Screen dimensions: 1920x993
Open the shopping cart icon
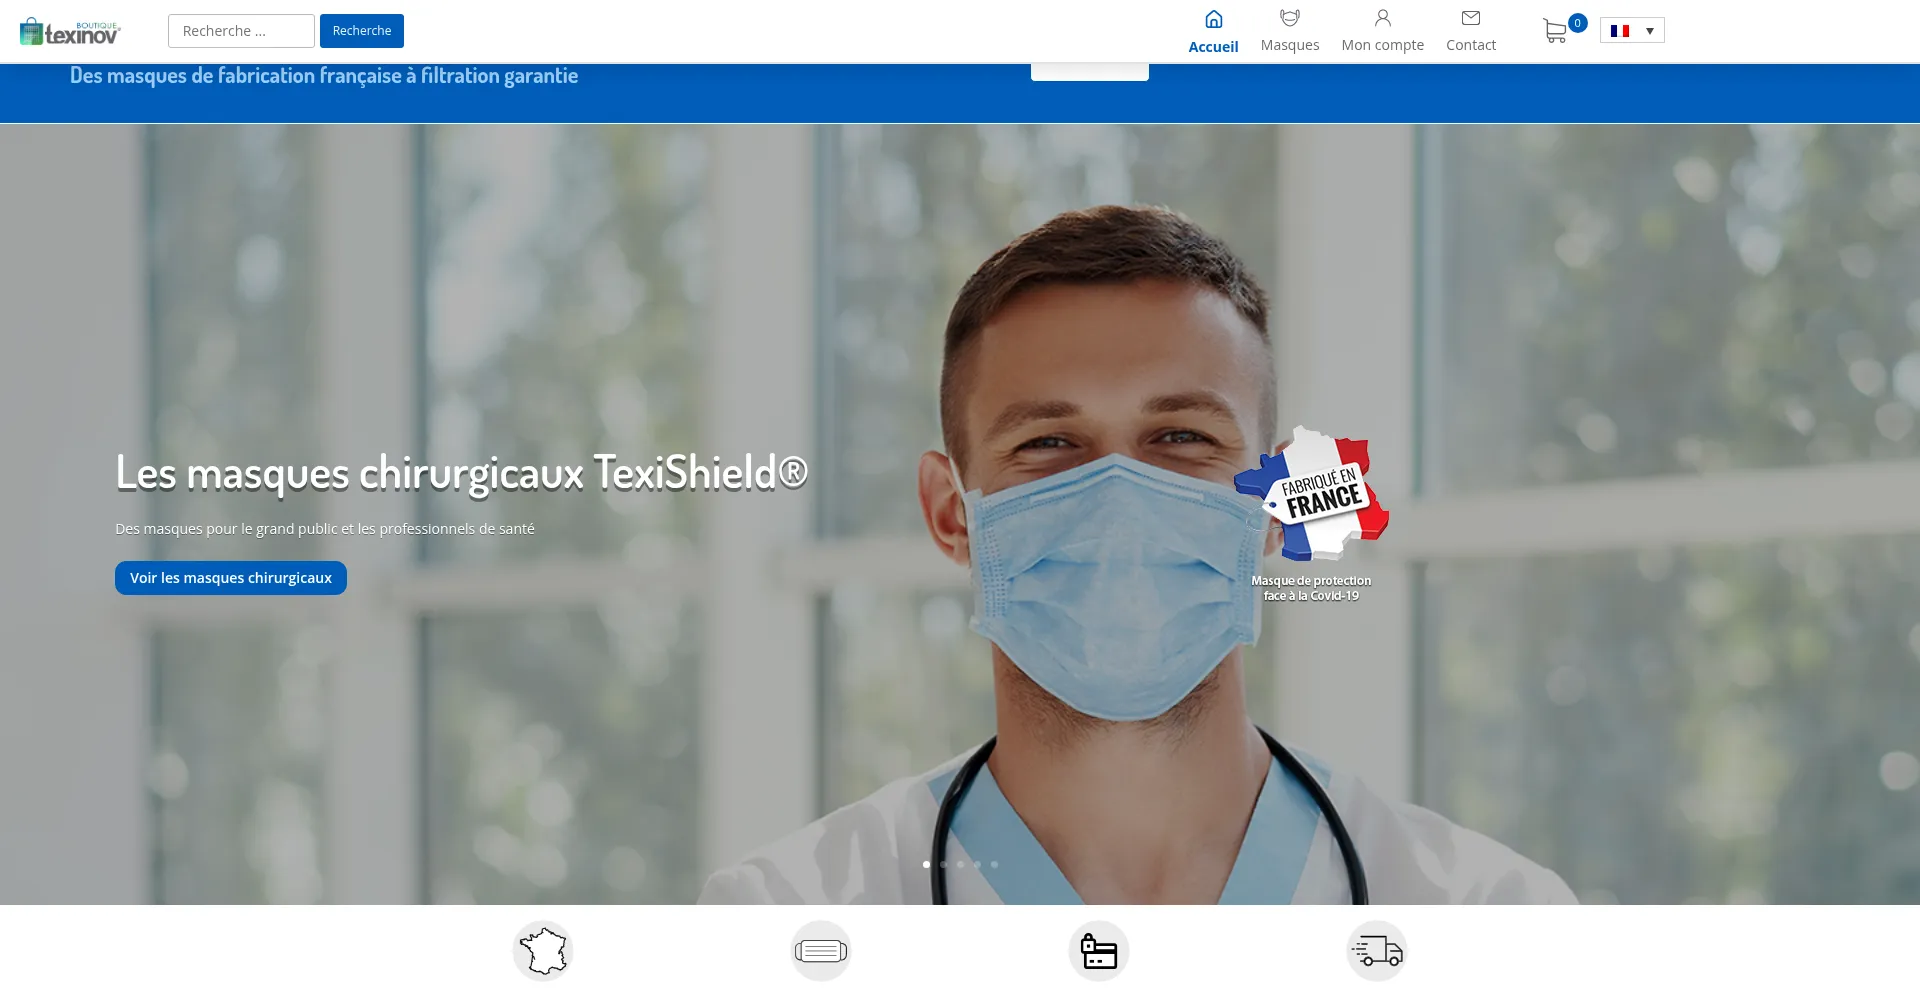click(x=1554, y=32)
